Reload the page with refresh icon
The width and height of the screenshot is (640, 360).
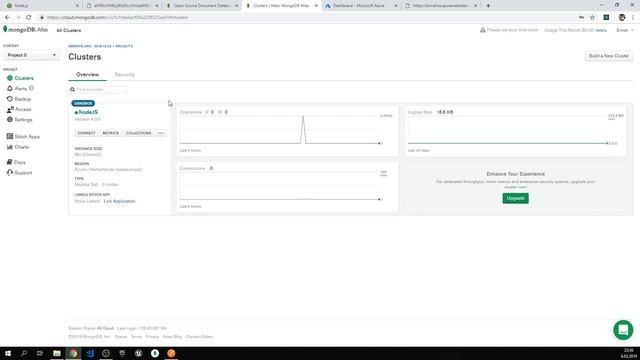(29, 18)
